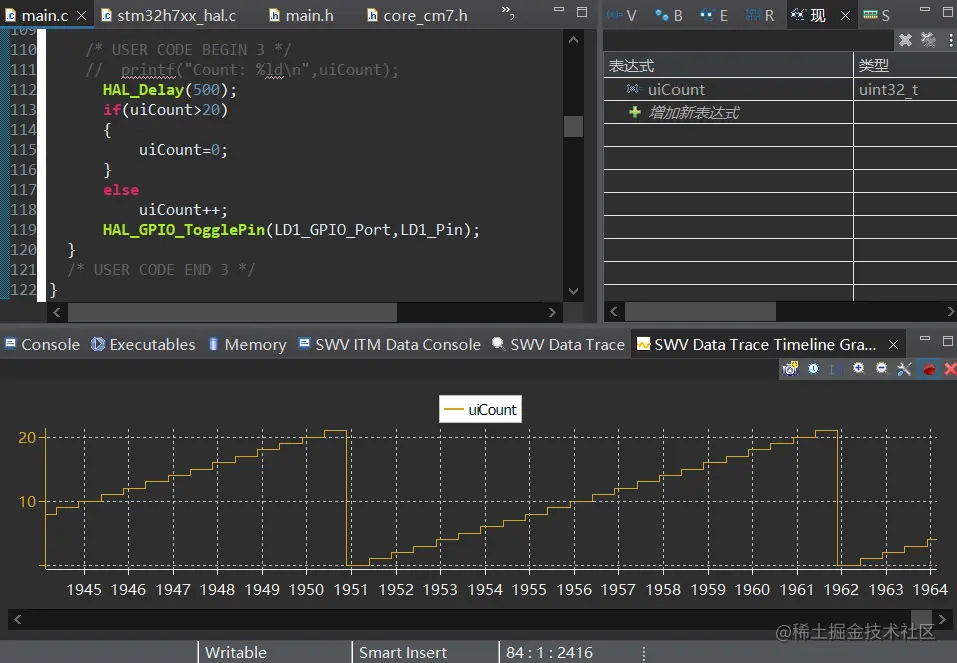The image size is (957, 663).
Task: Click expressions view horizontal scrollbar left arrow
Action: tap(614, 311)
